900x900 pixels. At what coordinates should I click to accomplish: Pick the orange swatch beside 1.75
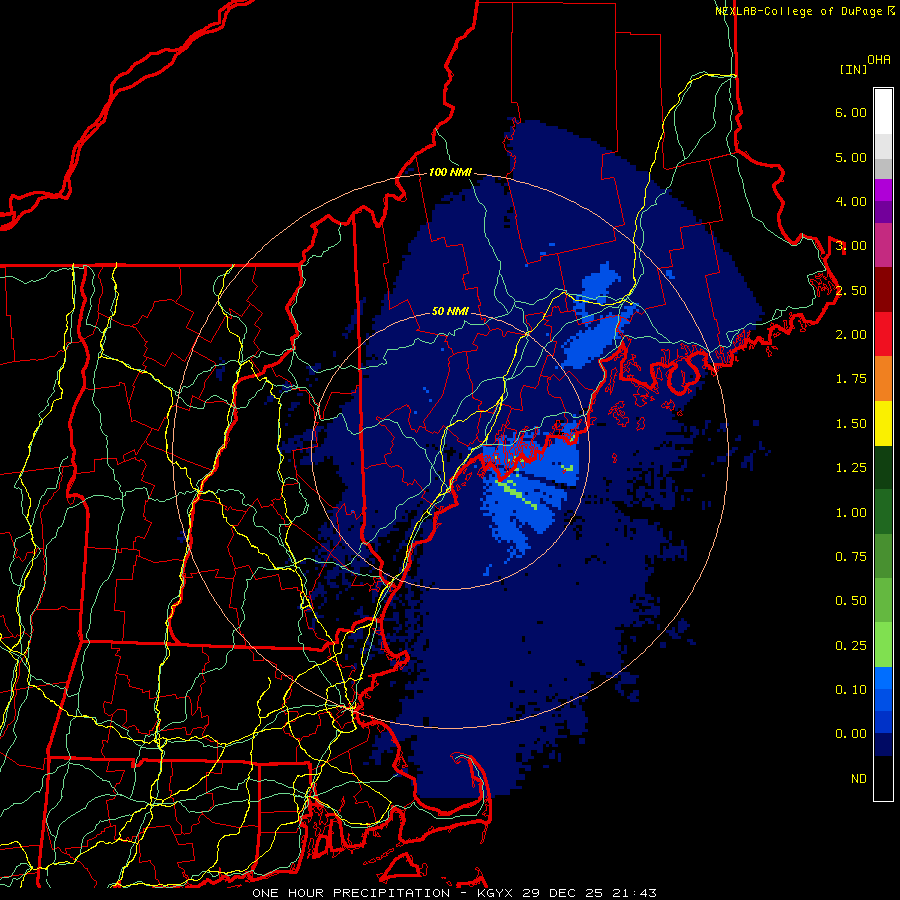(x=883, y=379)
